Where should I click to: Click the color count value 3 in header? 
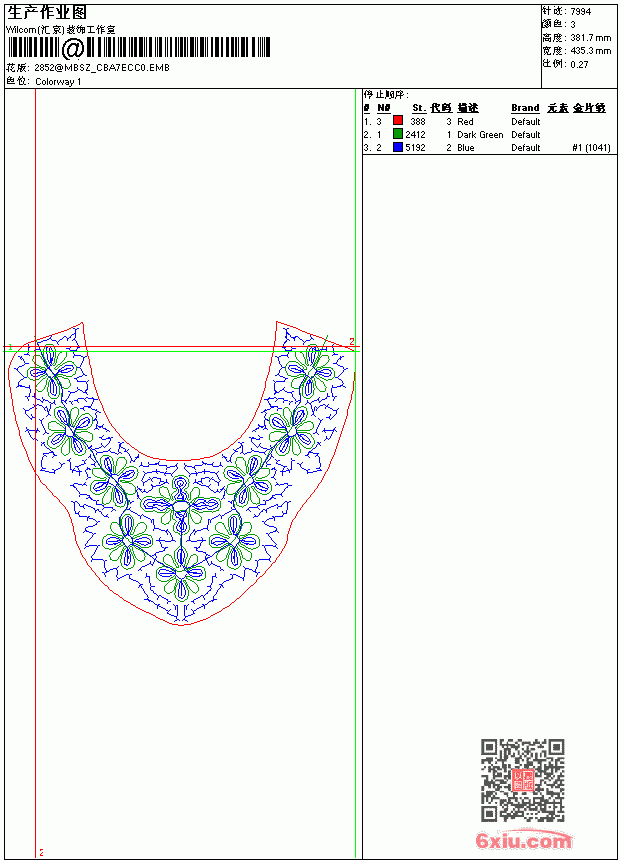[573, 25]
